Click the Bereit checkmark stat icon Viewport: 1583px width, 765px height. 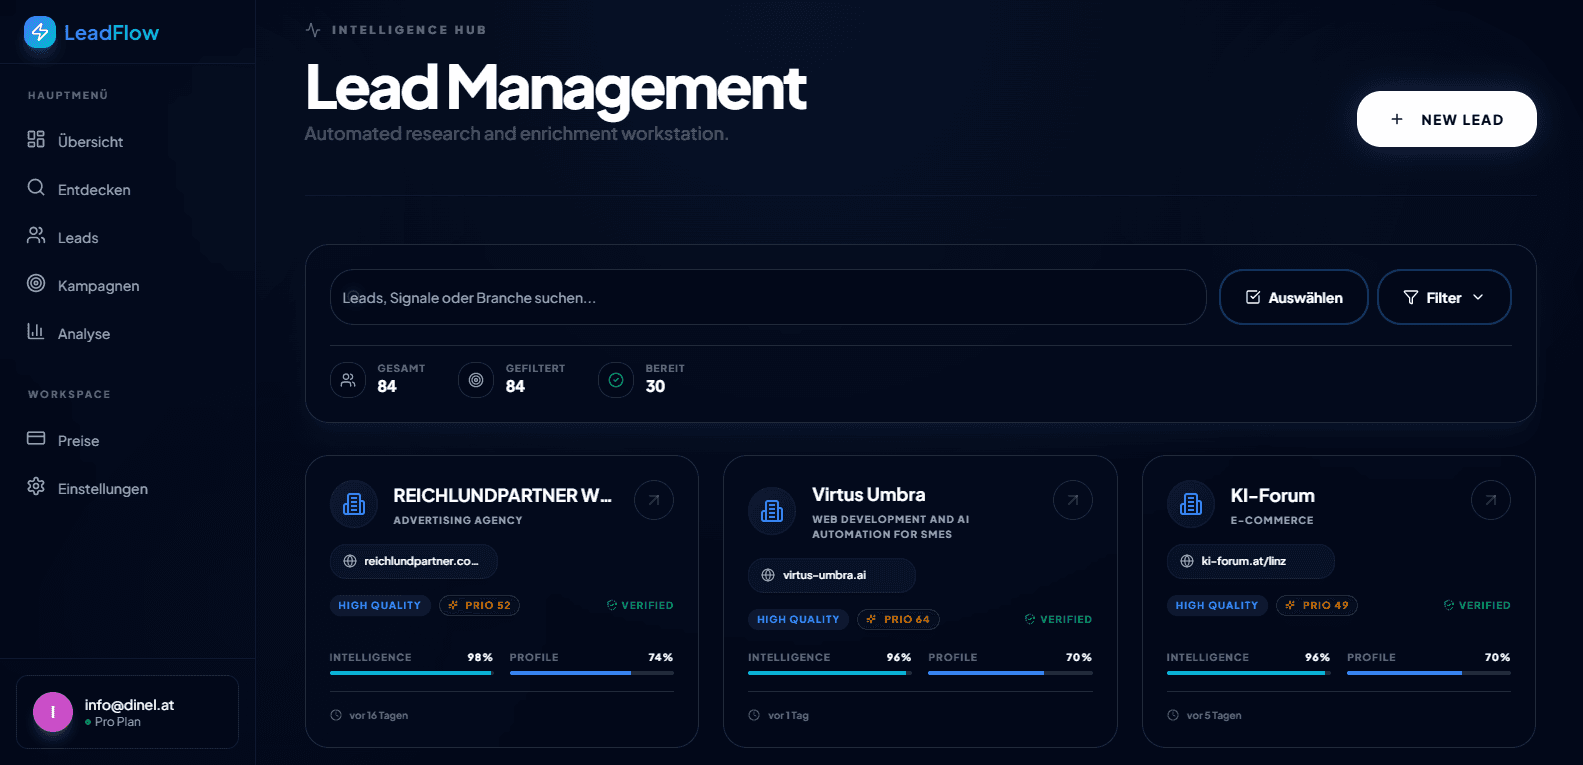click(616, 380)
